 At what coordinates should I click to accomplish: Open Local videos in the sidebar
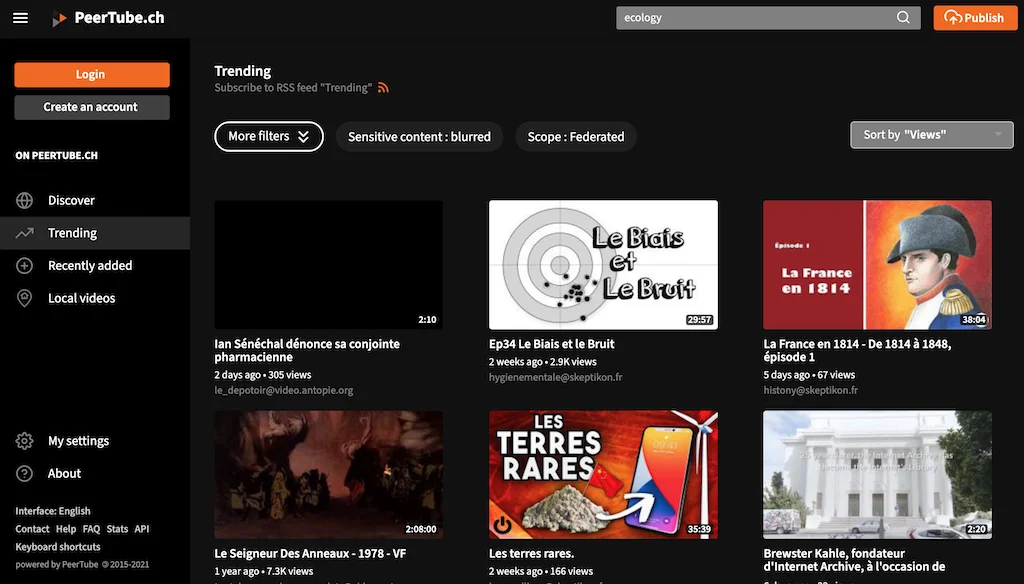click(x=95, y=299)
